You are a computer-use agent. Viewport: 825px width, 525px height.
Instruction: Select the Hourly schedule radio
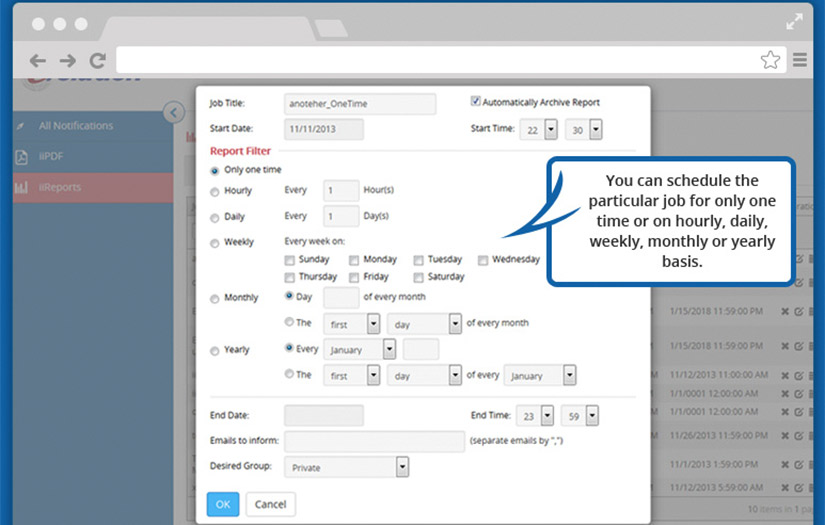click(215, 192)
